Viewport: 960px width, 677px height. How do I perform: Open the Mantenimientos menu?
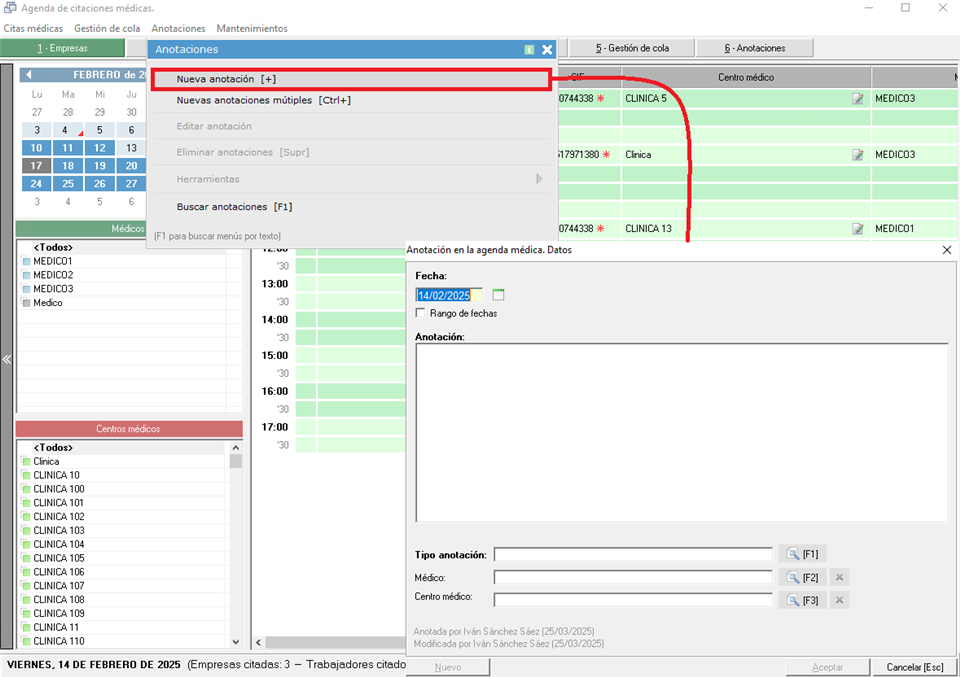(x=252, y=29)
